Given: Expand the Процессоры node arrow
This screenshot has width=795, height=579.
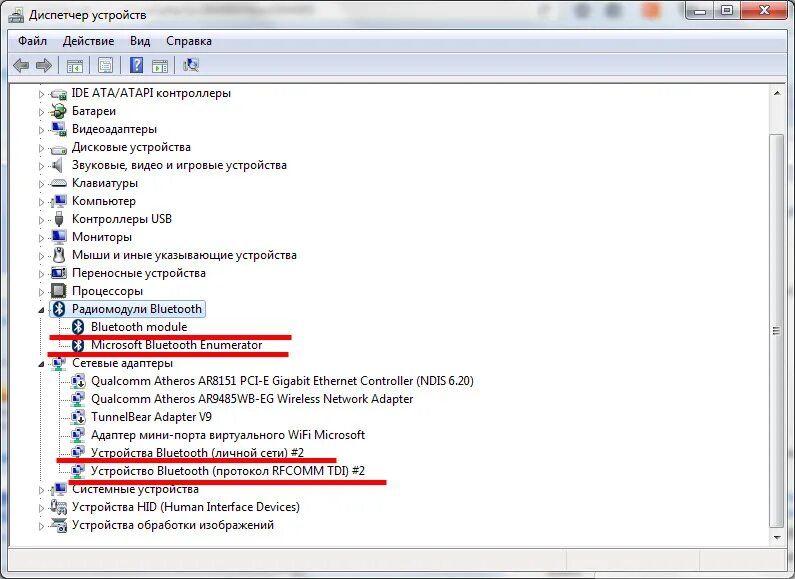Looking at the screenshot, I should [42, 292].
